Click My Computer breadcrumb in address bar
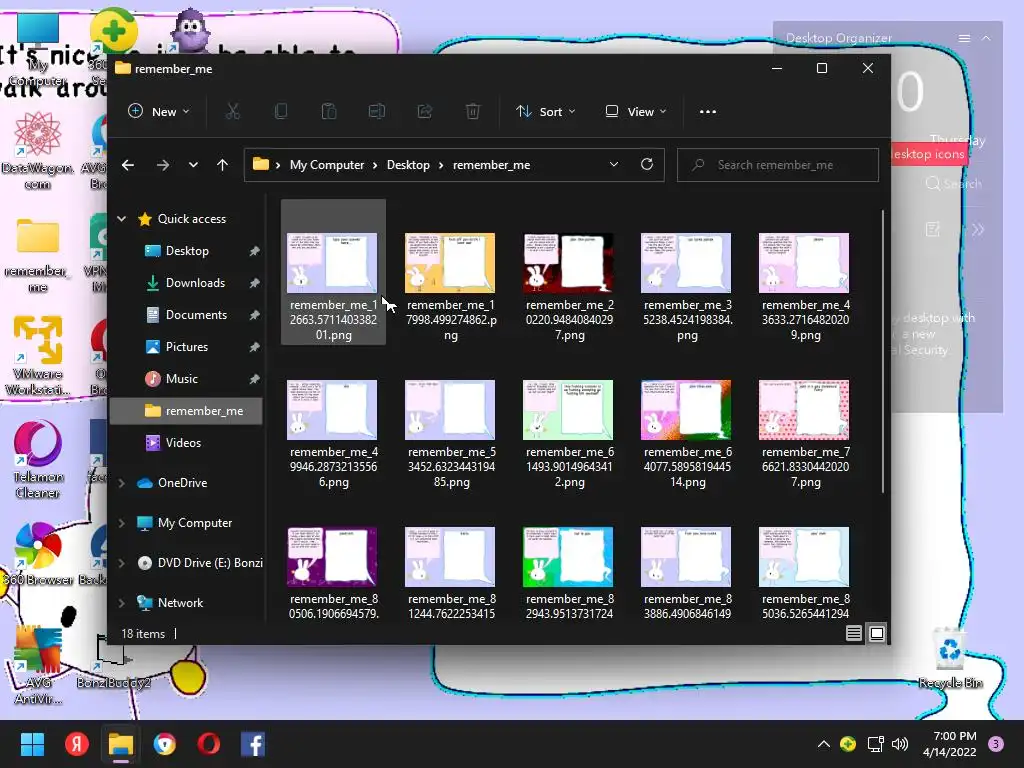 pos(327,165)
